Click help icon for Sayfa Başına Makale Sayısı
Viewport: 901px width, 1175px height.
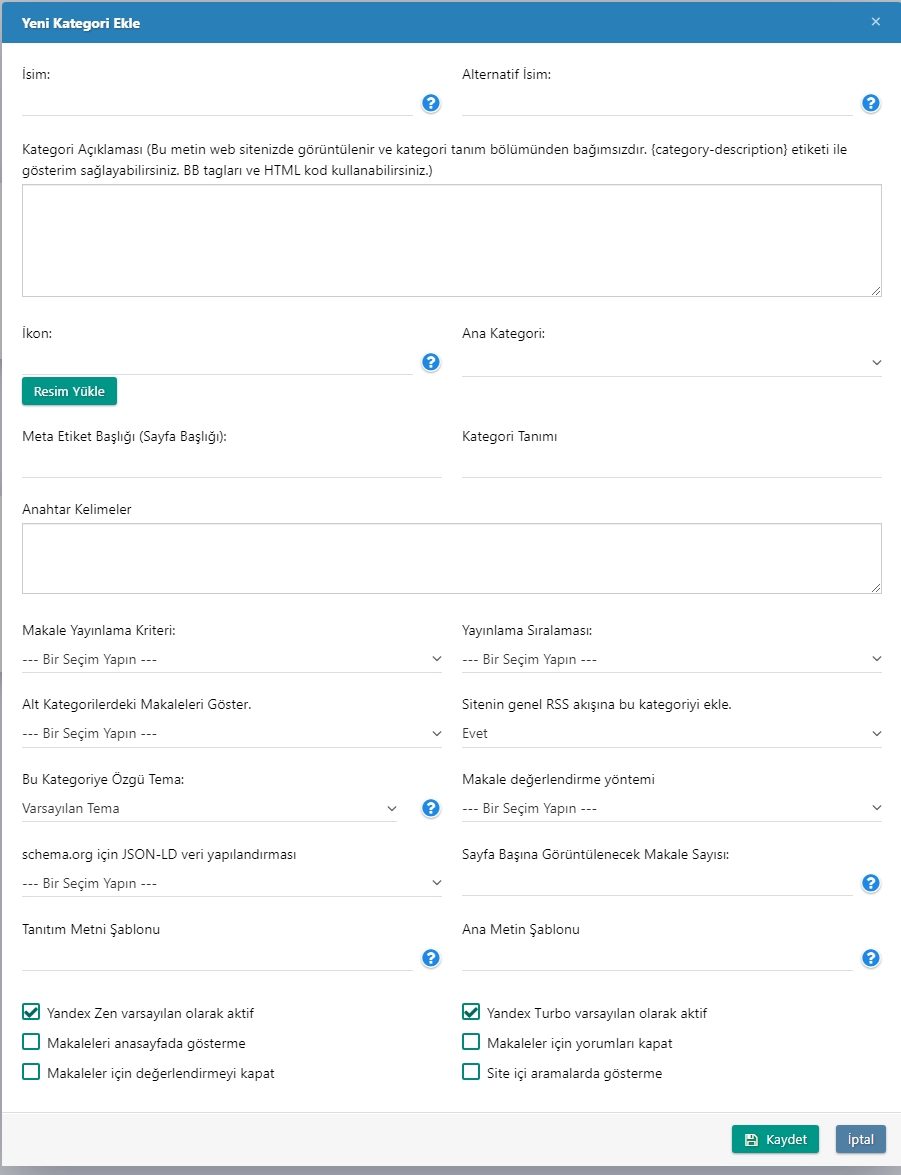pyautogui.click(x=870, y=883)
